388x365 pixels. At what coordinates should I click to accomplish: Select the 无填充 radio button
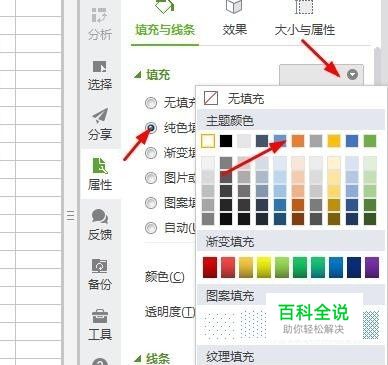151,103
